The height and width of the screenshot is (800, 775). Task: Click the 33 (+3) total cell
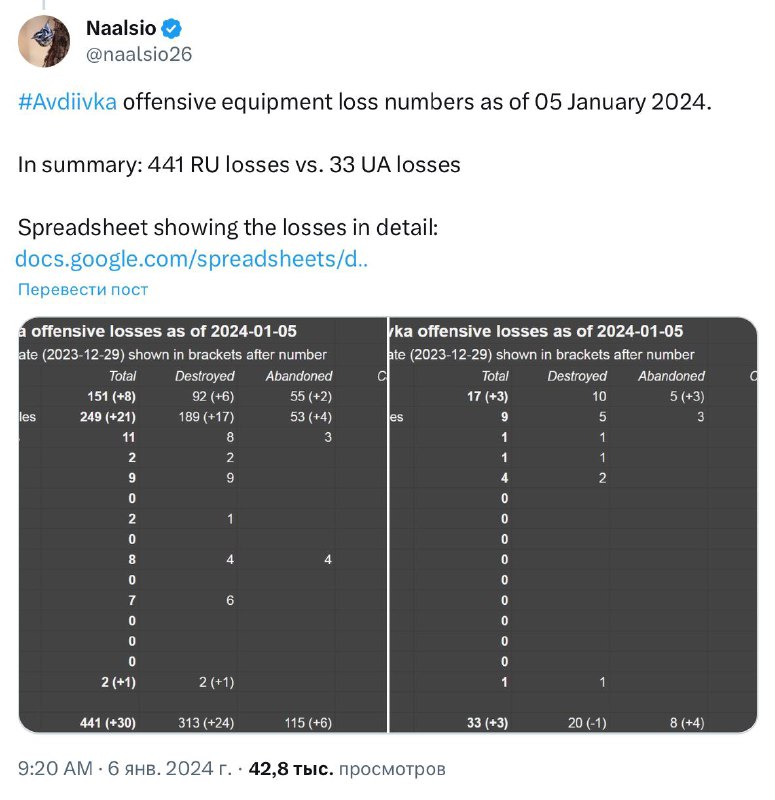(x=487, y=723)
